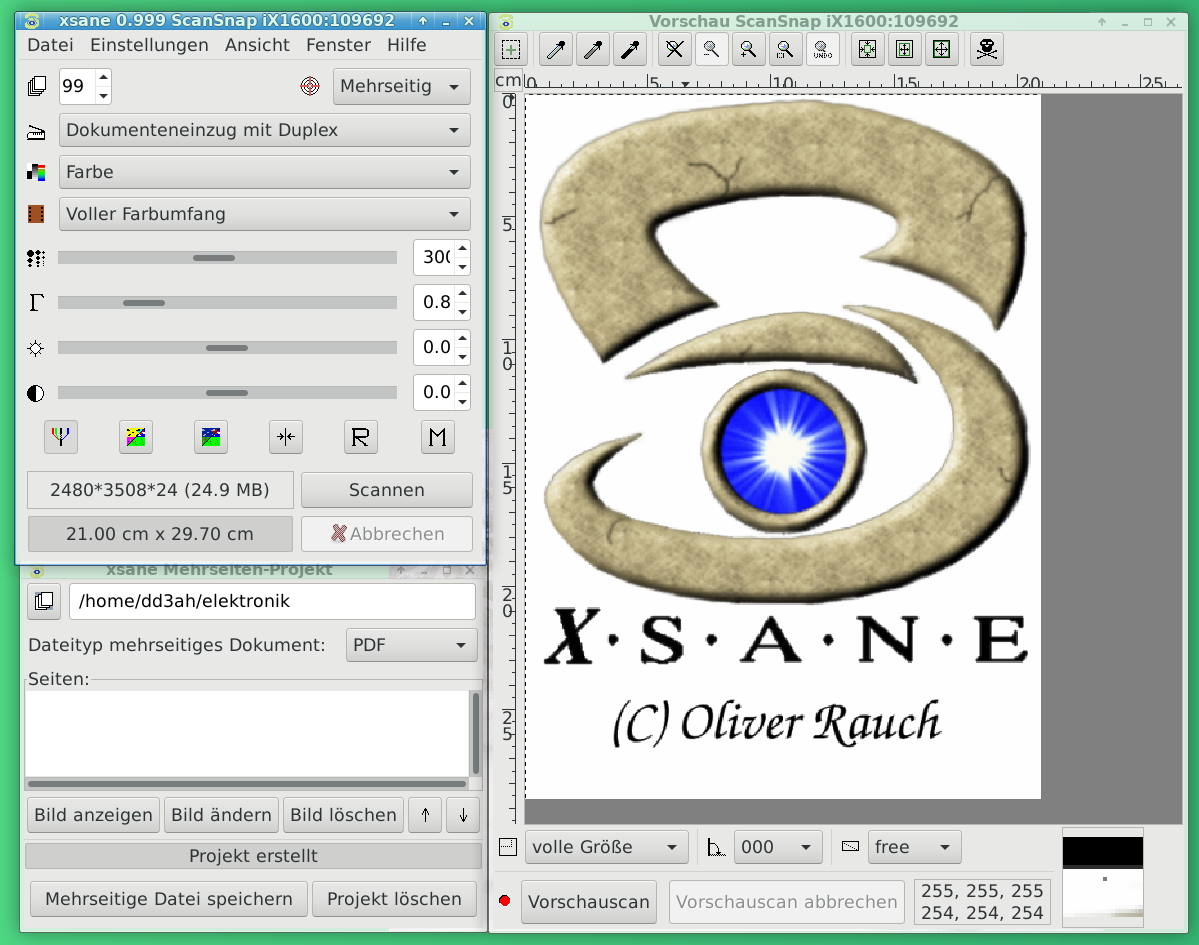Select the gray point pipette tool

pos(593,50)
